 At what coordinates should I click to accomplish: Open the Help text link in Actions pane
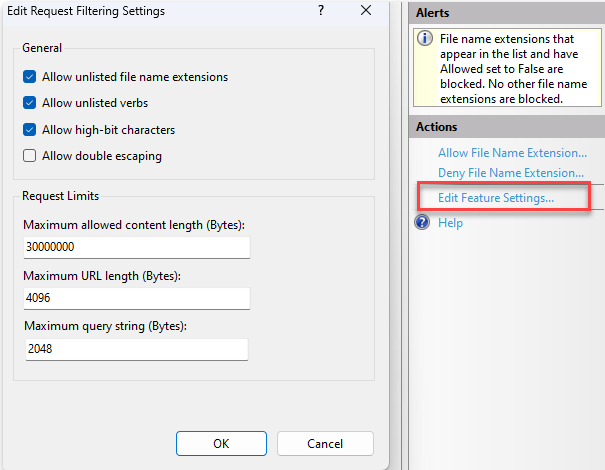[x=450, y=223]
